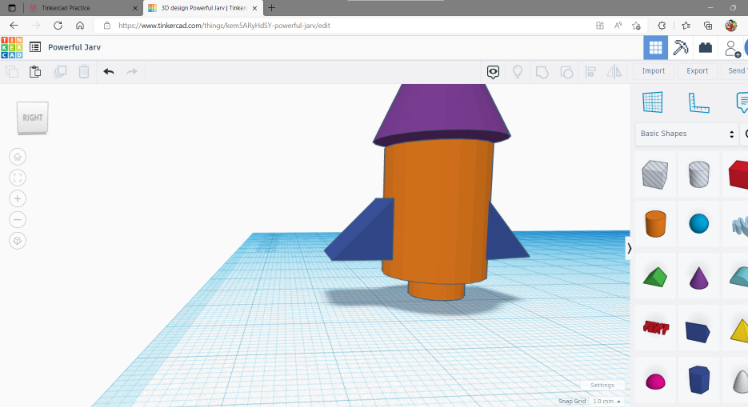Click the Home view button
748x407 pixels.
(18, 157)
